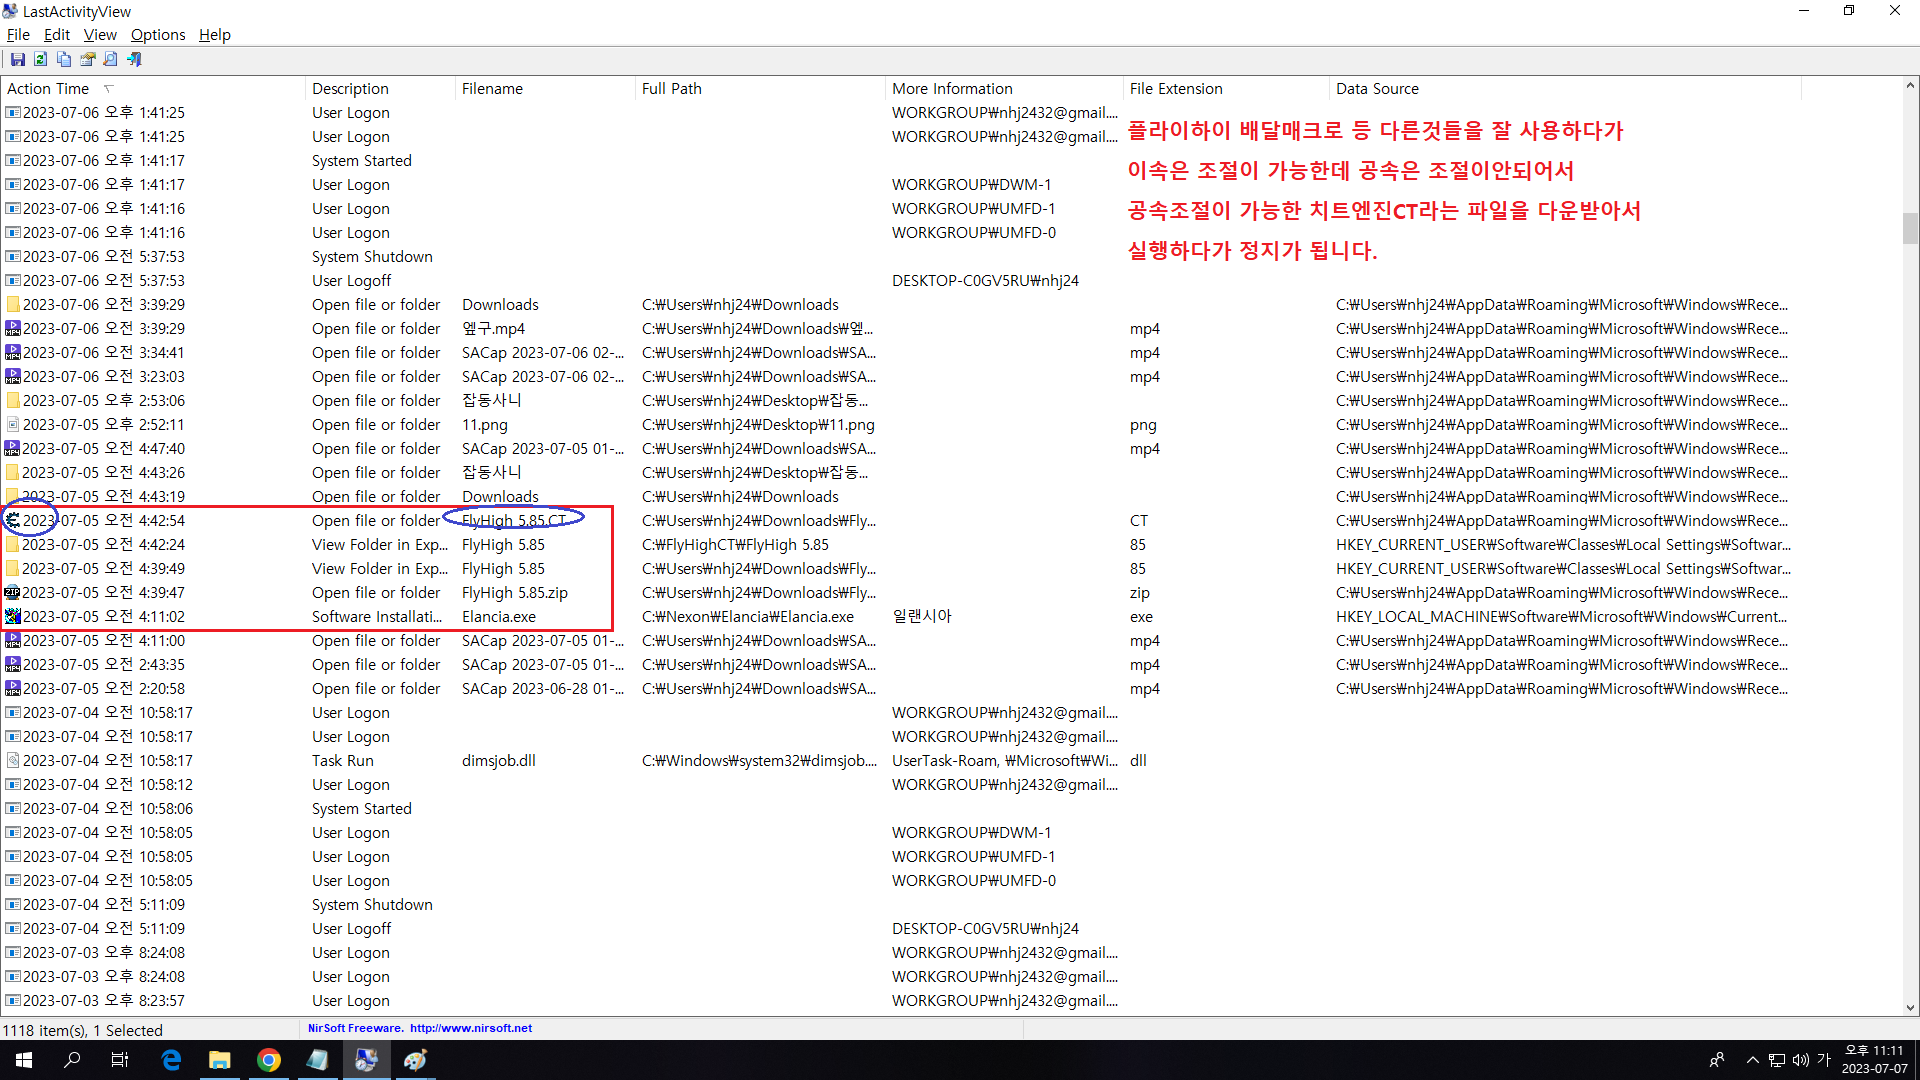Select the FlyHigh 5.85.zip row
Screen dimensions: 1920x1080
click(514, 593)
